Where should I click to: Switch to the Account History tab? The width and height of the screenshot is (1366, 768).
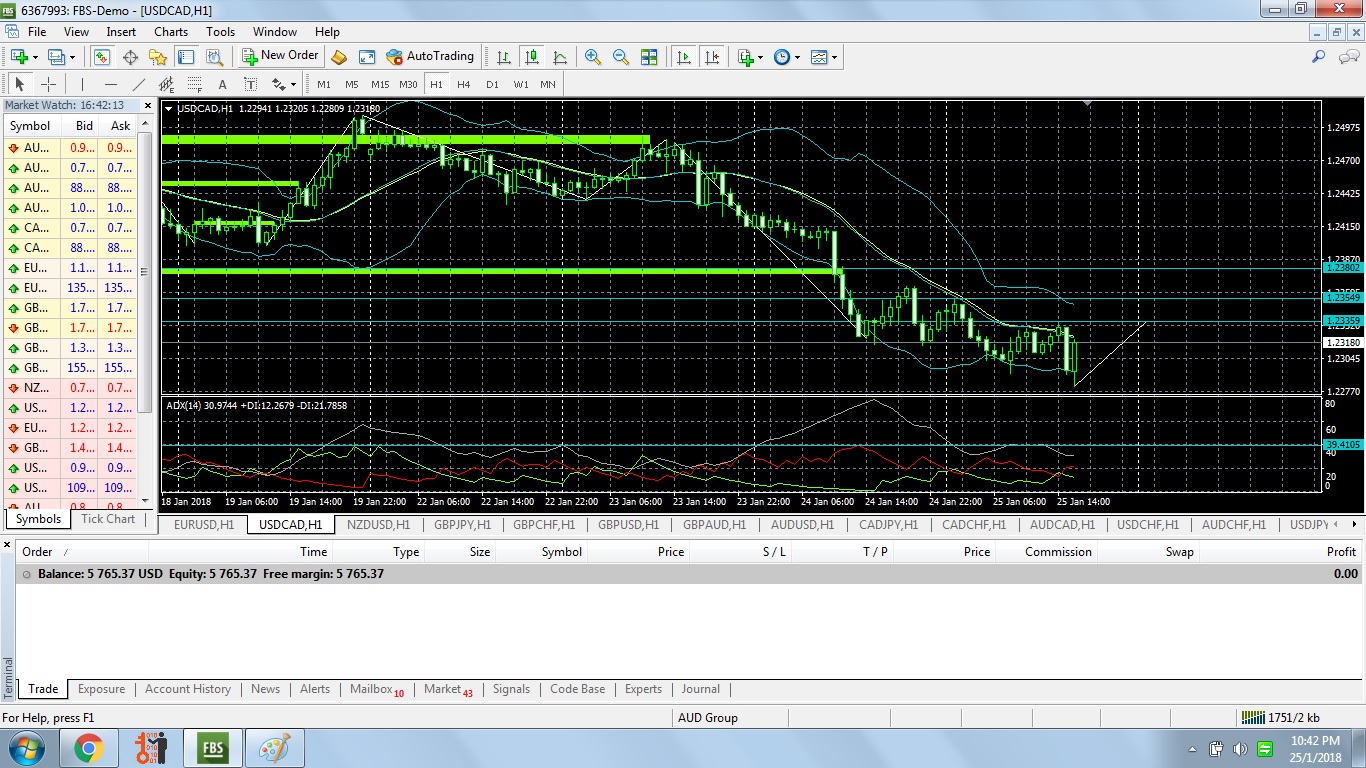click(188, 689)
